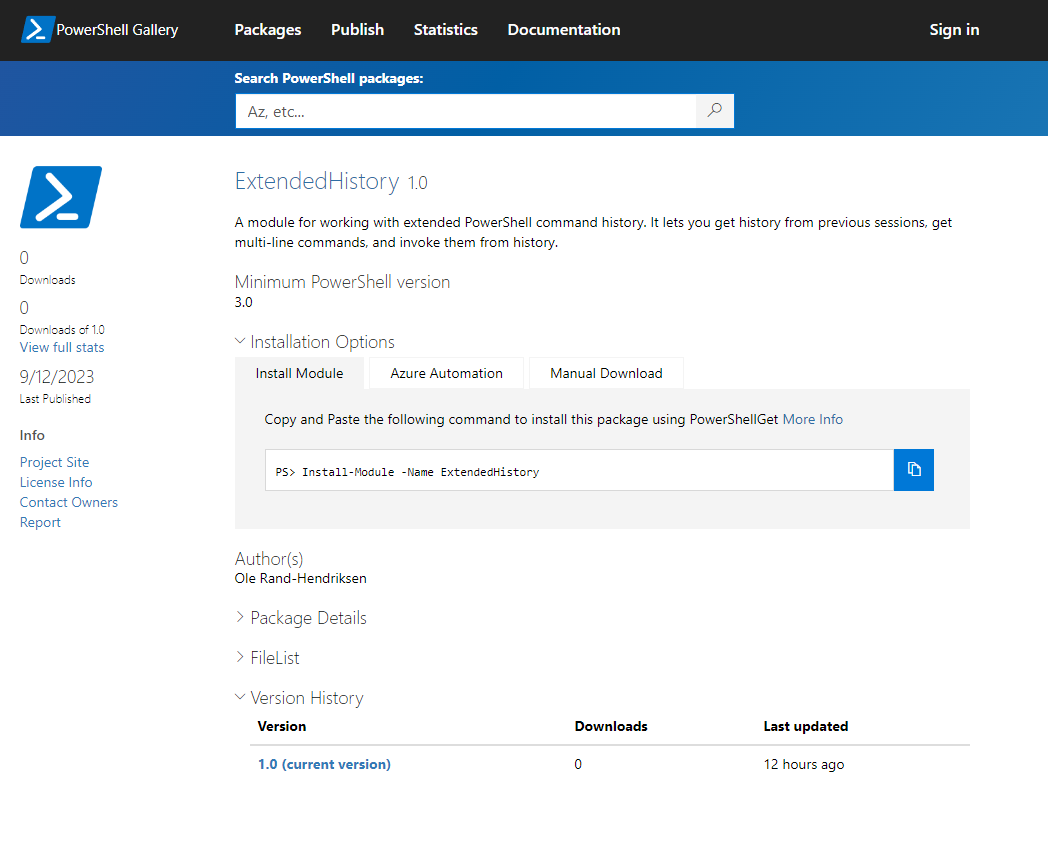
Task: Select the Install Module tab
Action: [x=299, y=374]
